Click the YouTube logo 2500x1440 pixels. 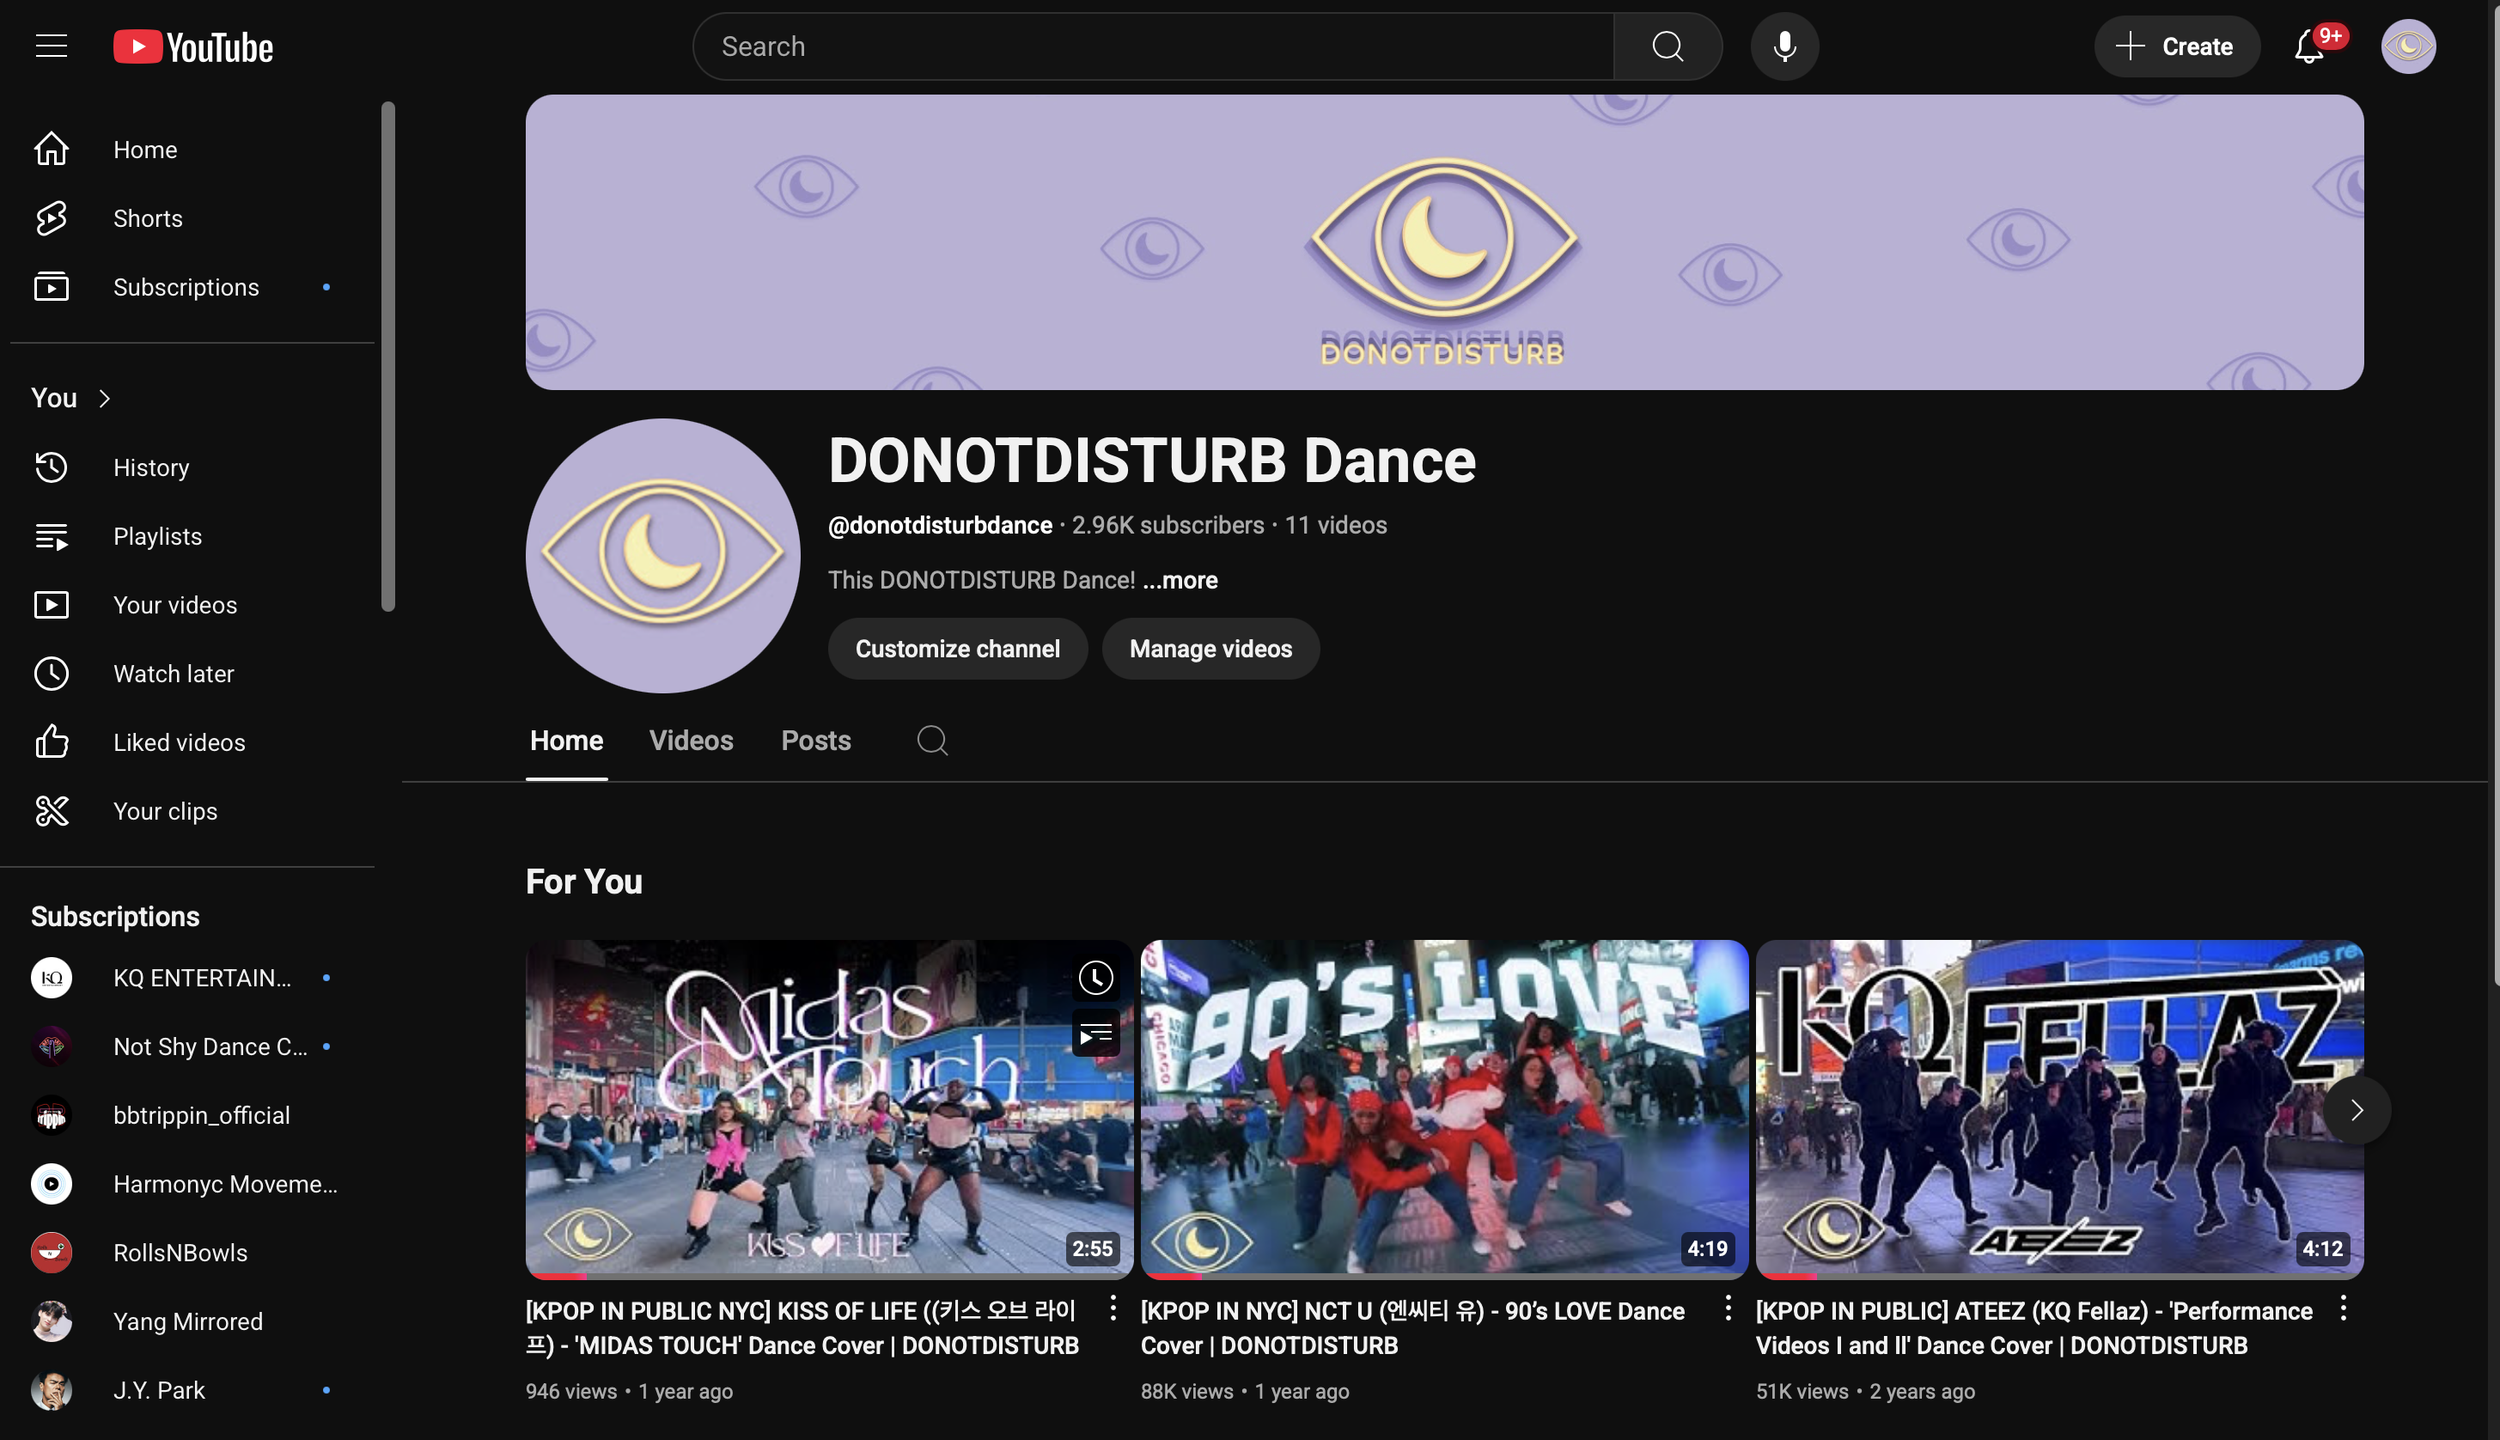tap(193, 47)
